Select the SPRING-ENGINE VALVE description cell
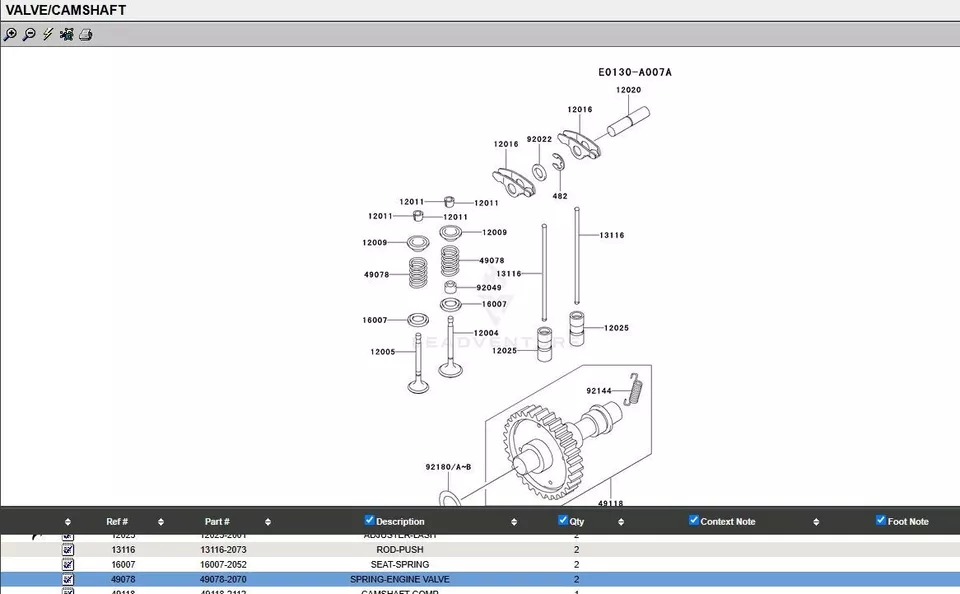The height and width of the screenshot is (594, 960). (x=399, y=579)
